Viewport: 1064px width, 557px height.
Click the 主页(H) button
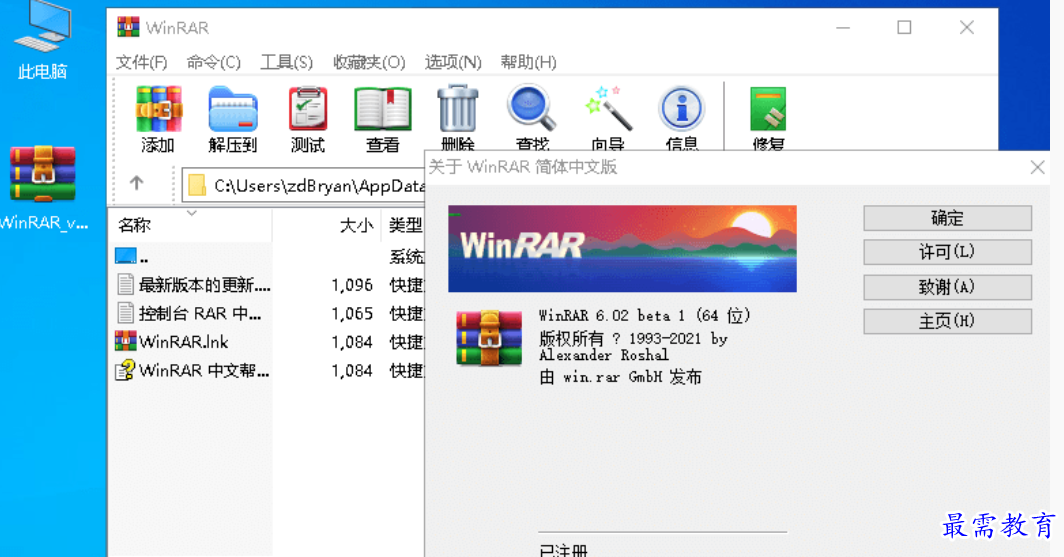point(947,321)
